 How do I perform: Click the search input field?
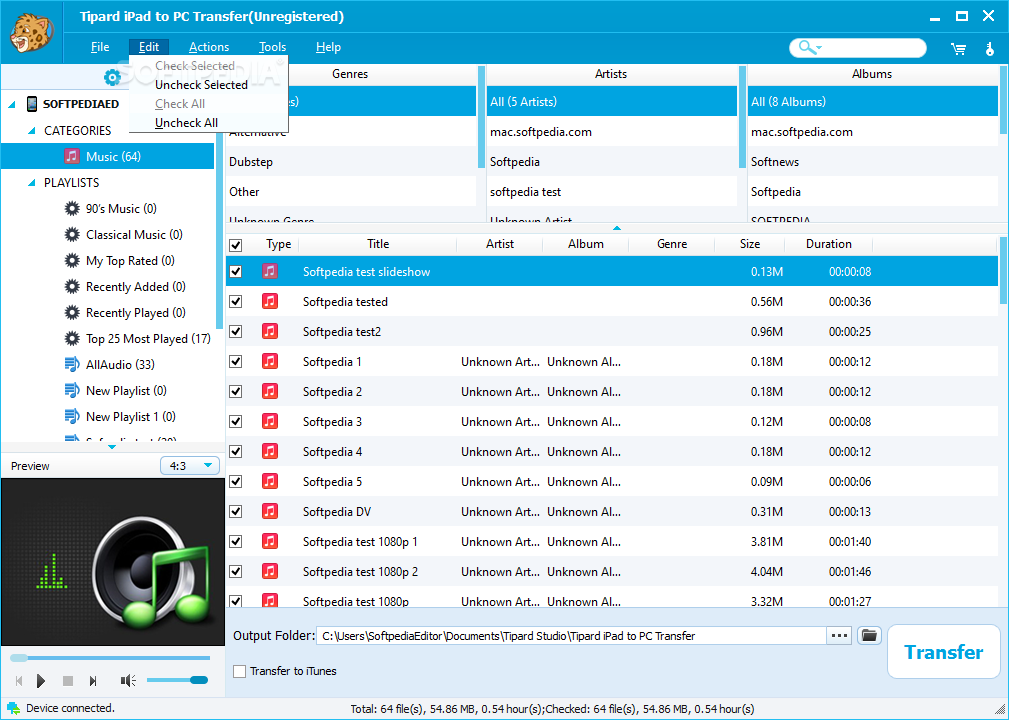tap(872, 48)
